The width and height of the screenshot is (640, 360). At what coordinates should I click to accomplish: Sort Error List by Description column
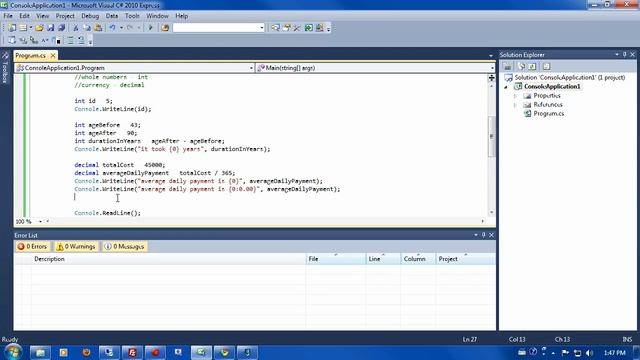pos(169,259)
